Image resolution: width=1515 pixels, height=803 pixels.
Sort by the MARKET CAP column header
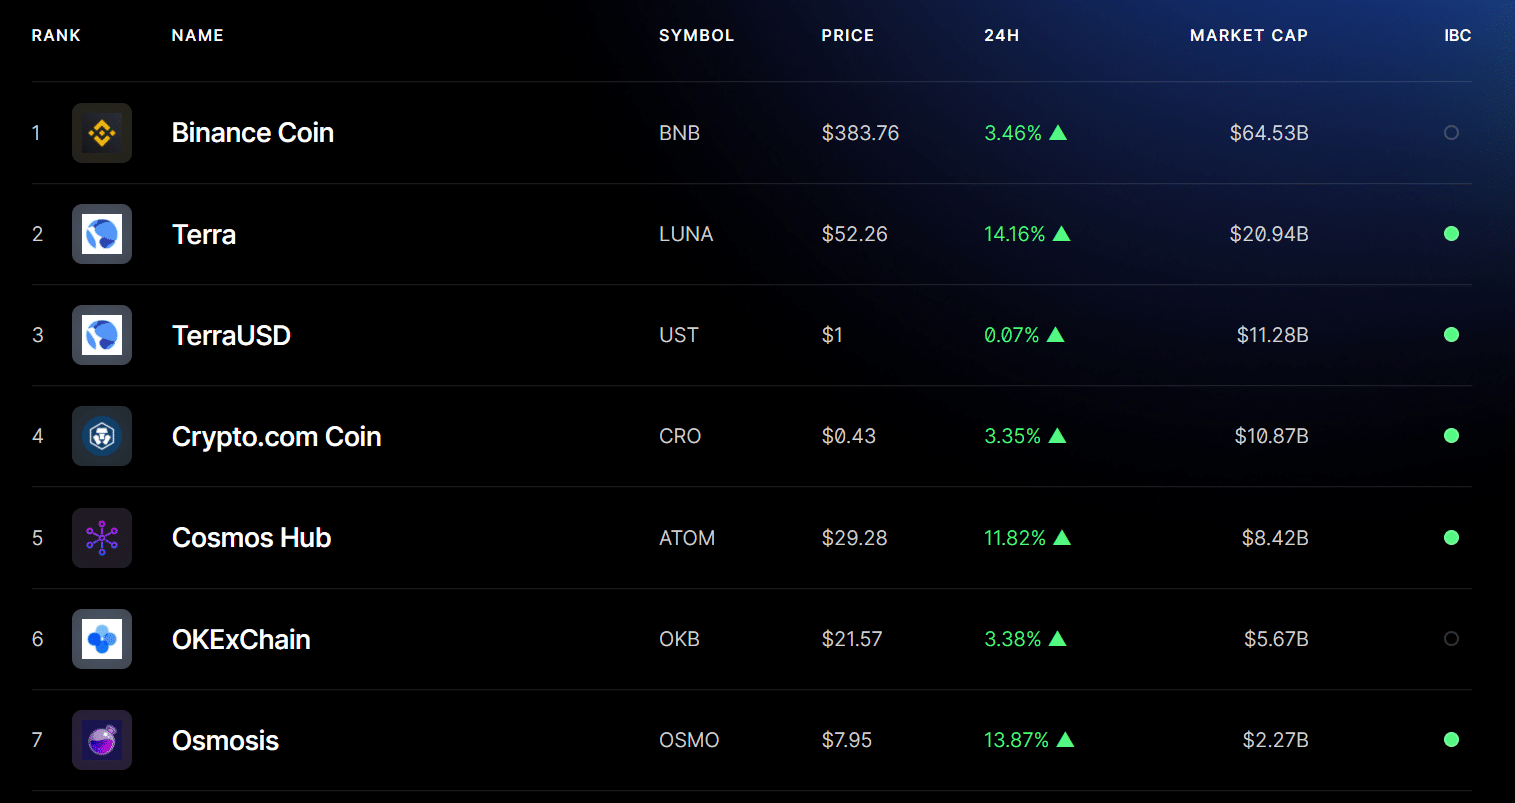pos(1249,35)
